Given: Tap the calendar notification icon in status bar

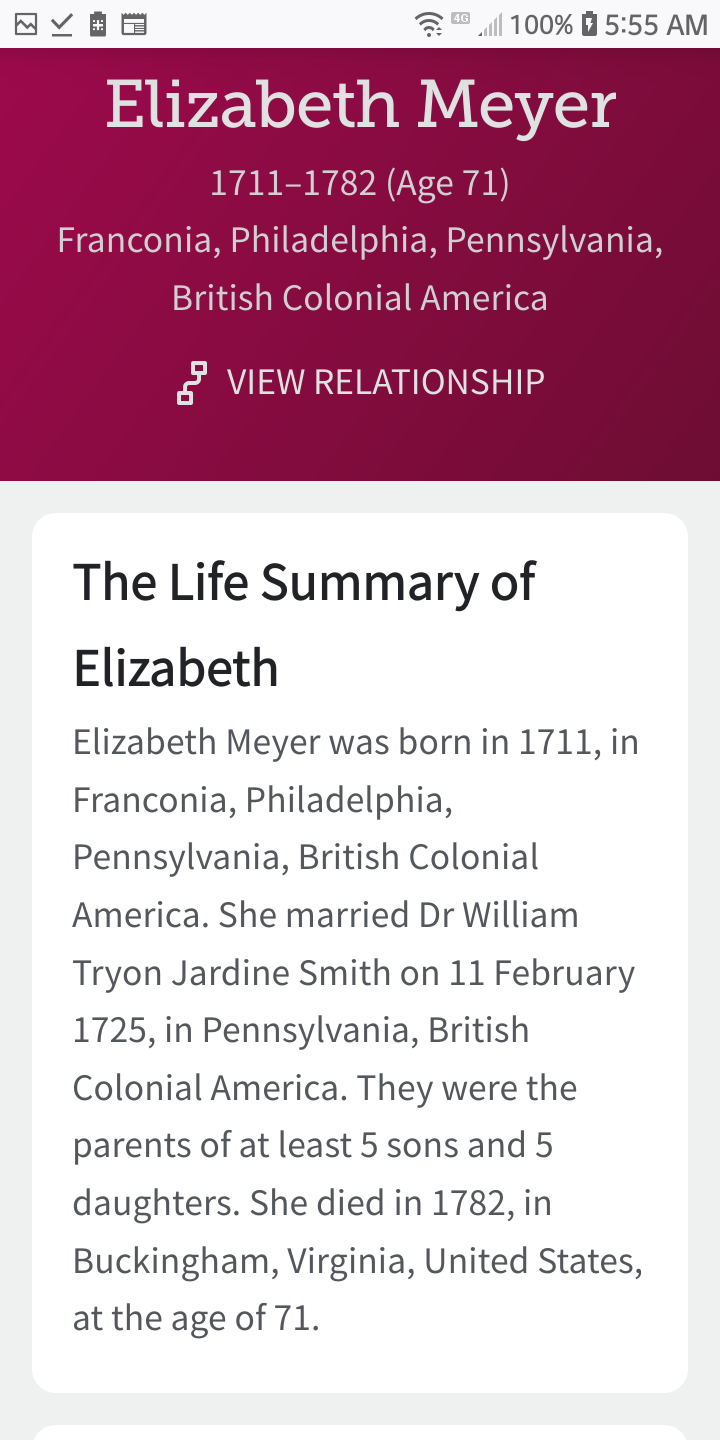Looking at the screenshot, I should tap(133, 24).
